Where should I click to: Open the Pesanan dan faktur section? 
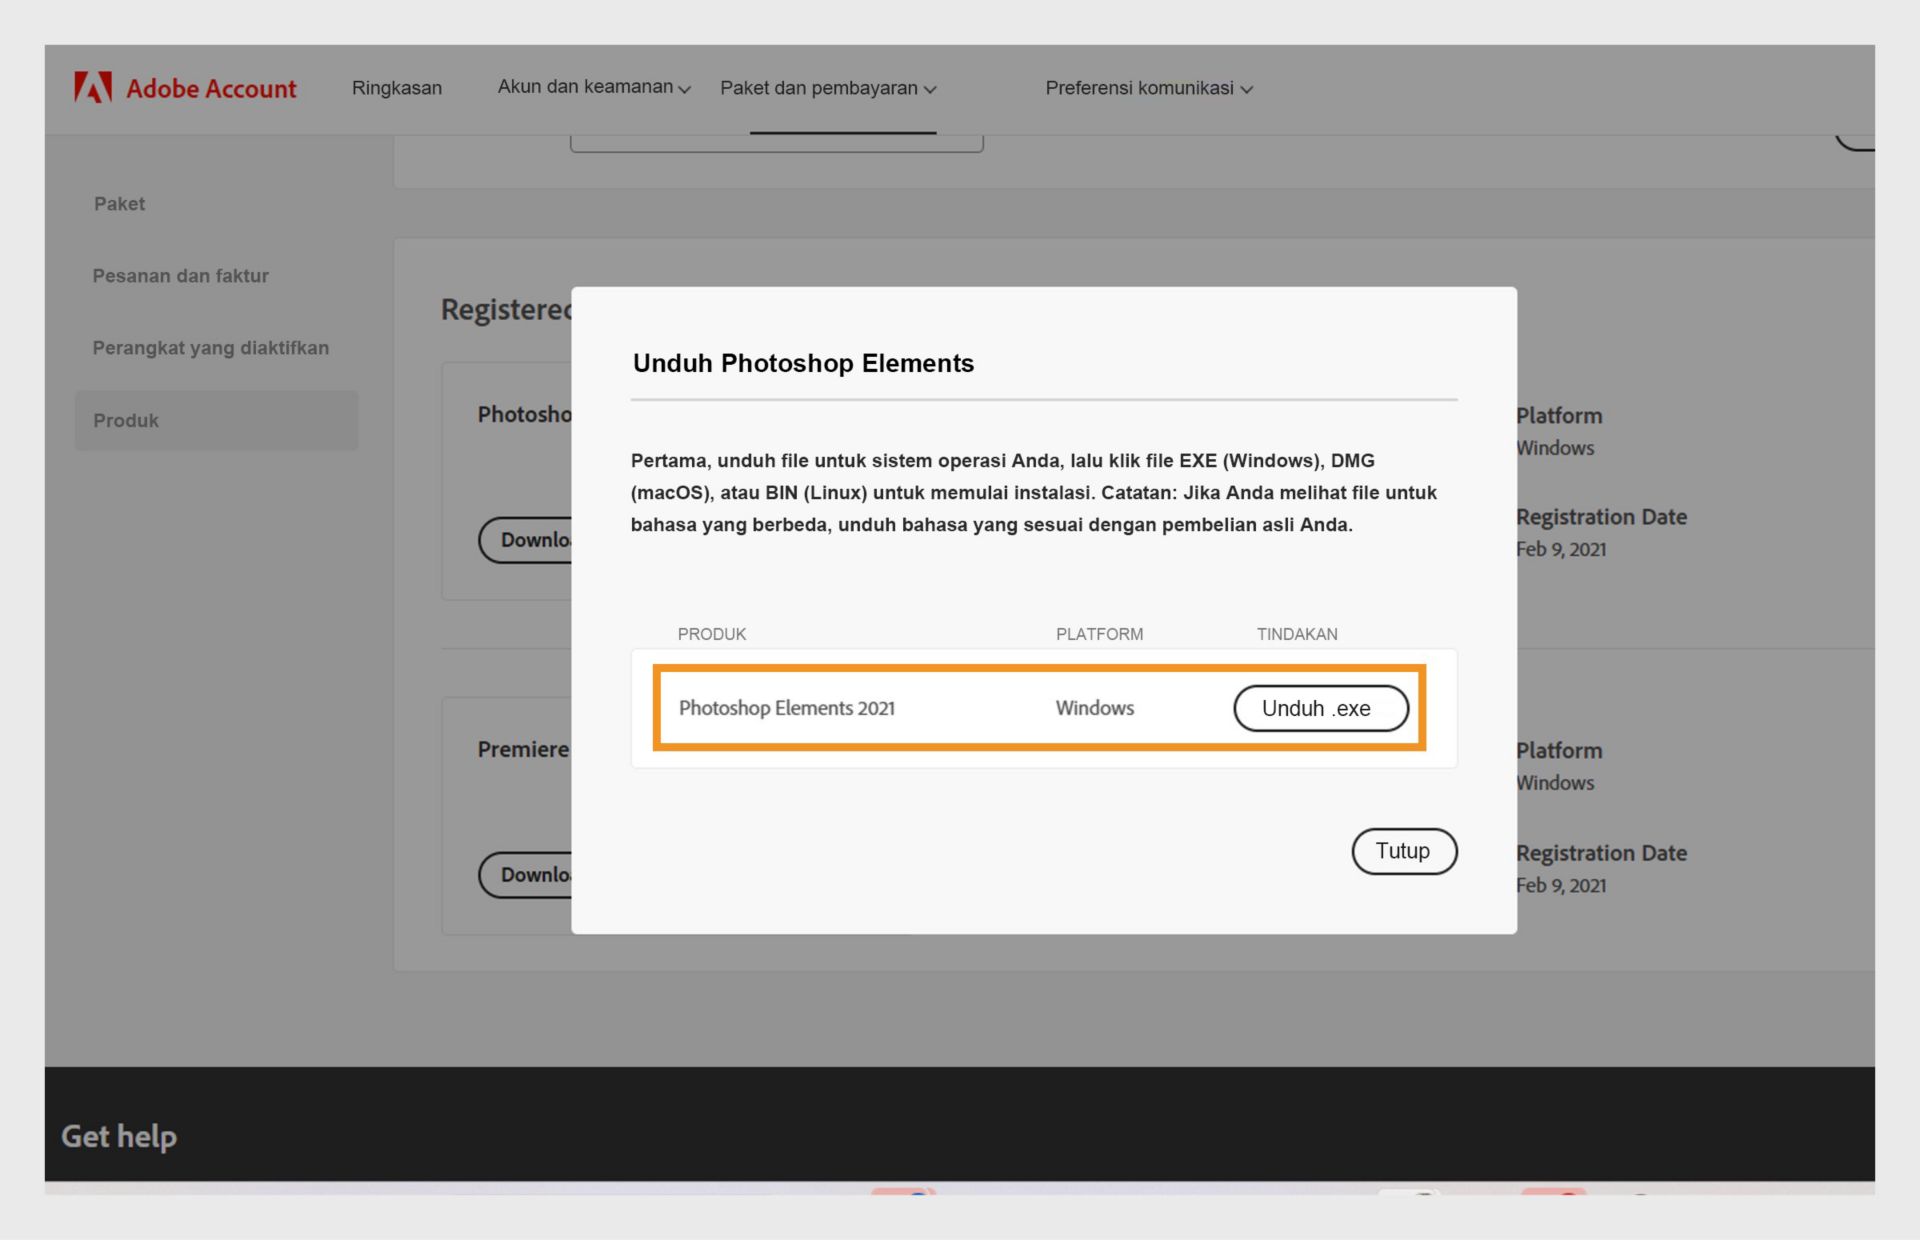[x=181, y=276]
